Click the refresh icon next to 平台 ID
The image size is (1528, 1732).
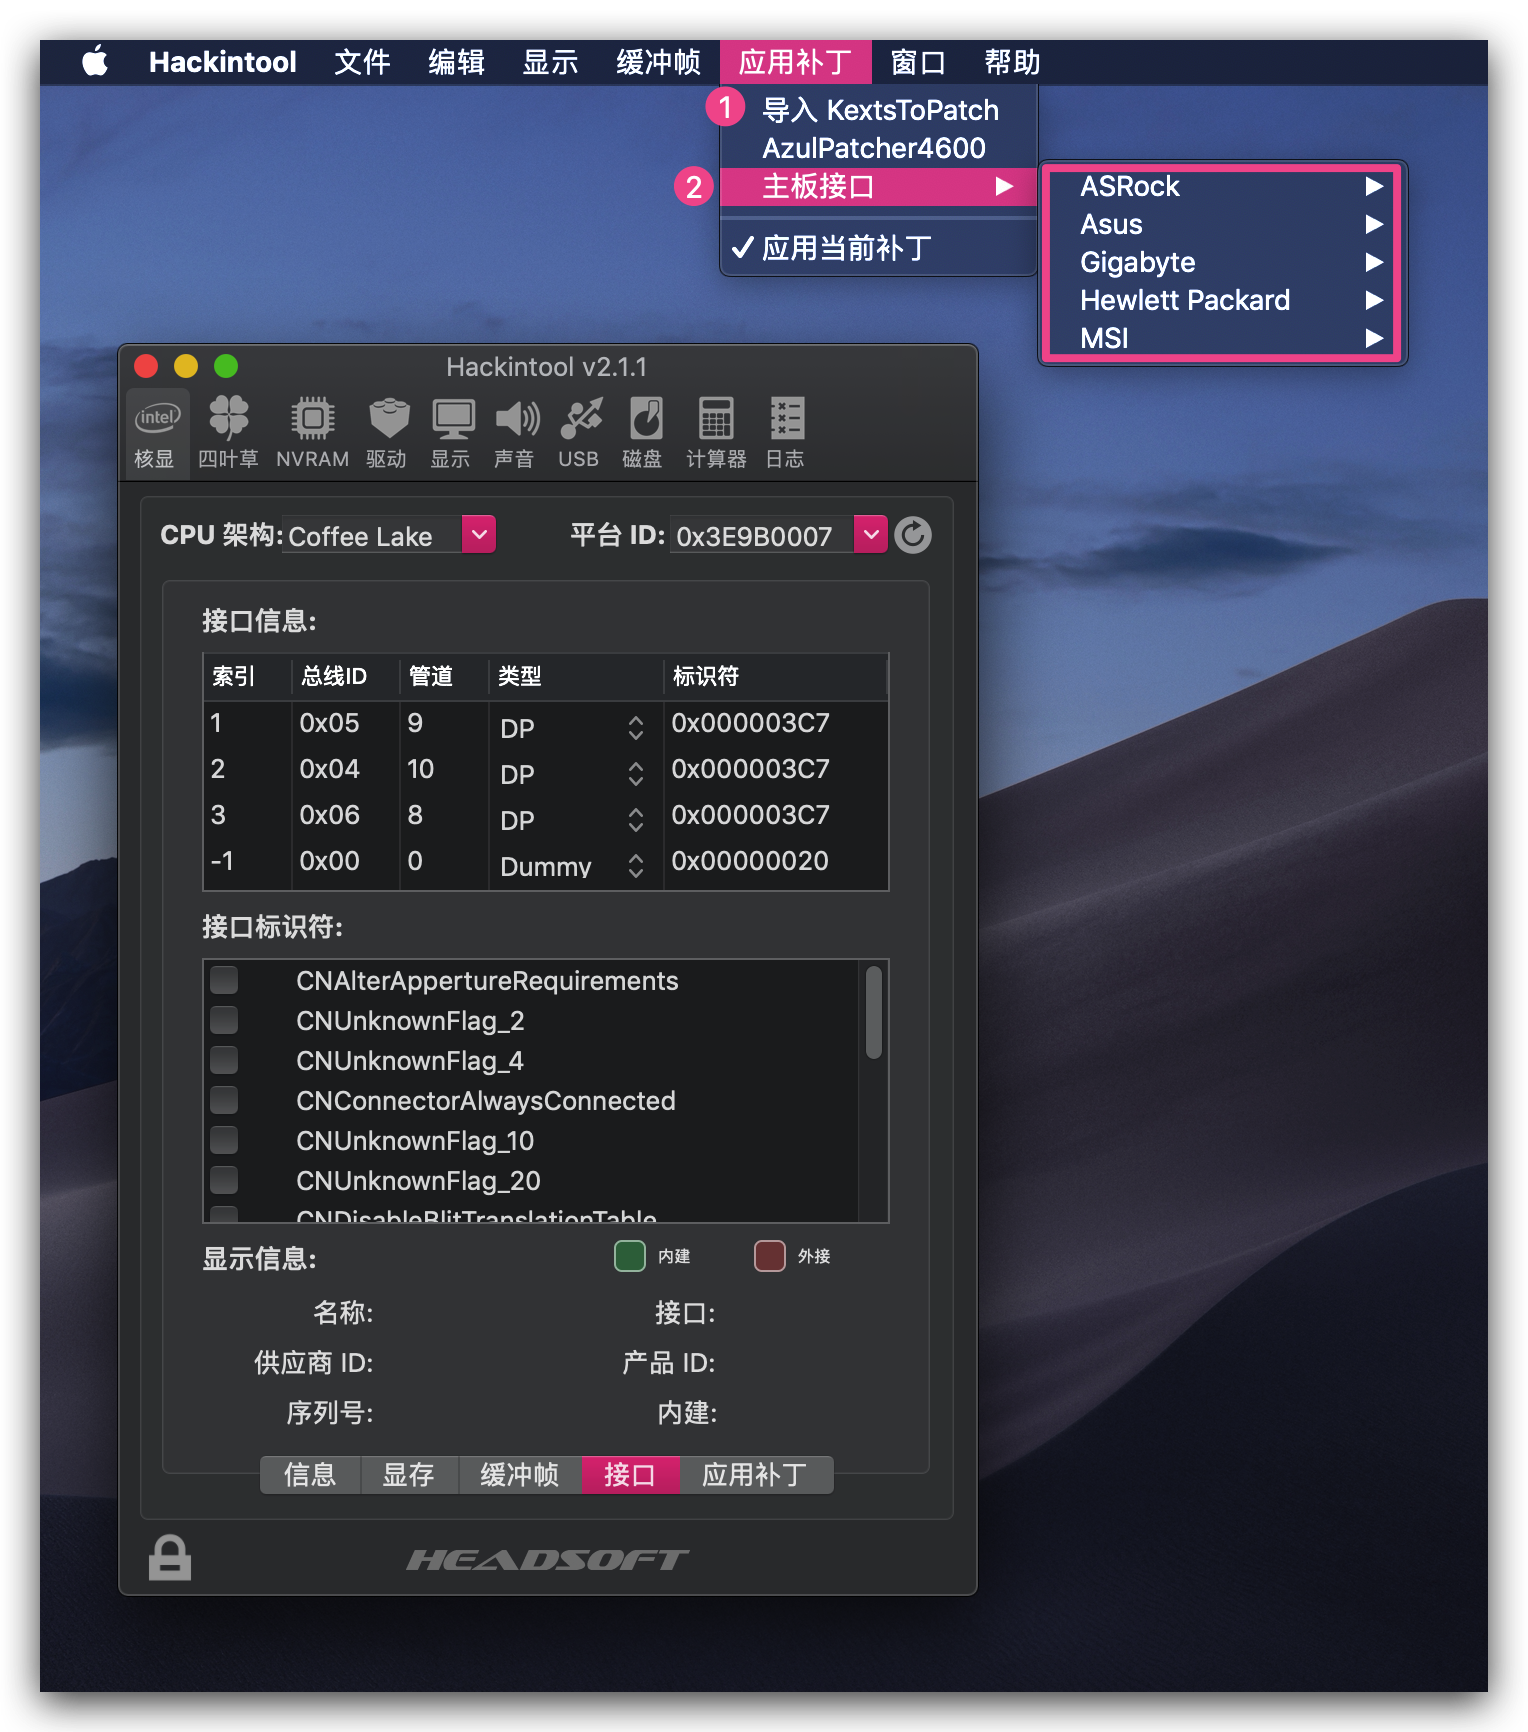913,535
